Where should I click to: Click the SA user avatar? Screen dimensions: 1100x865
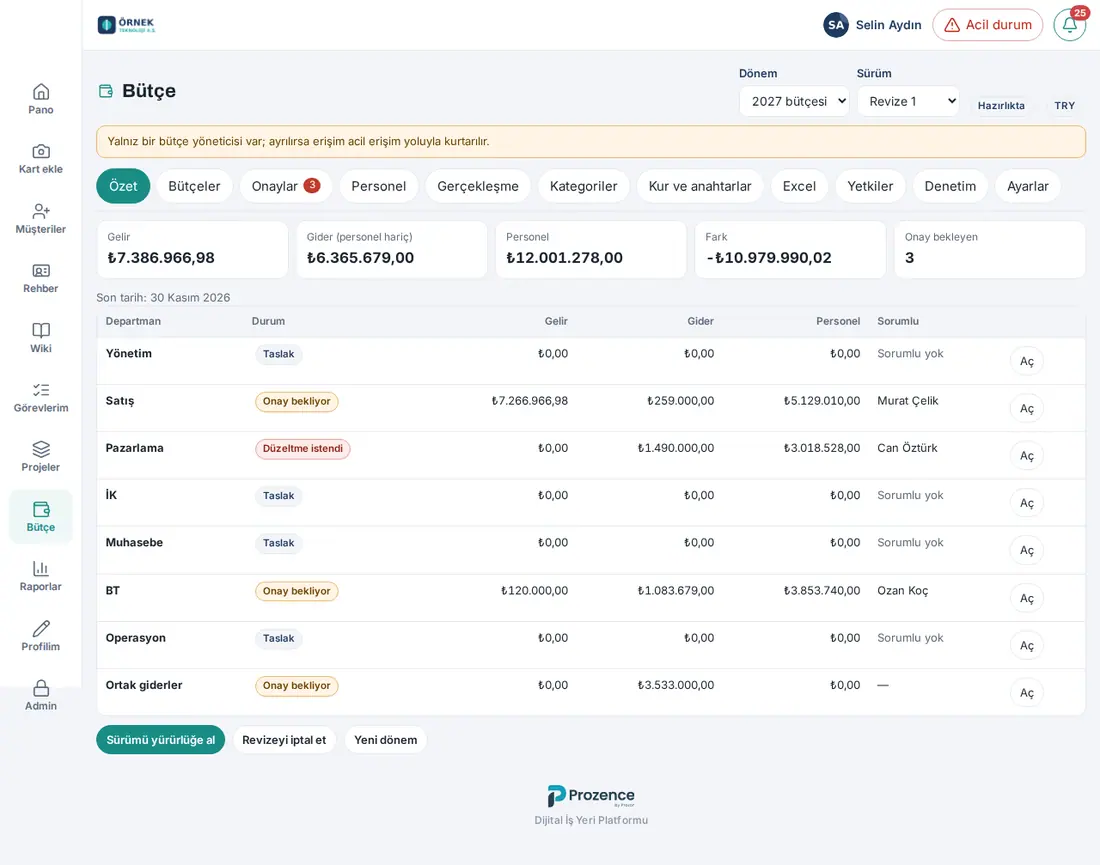pyautogui.click(x=836, y=25)
